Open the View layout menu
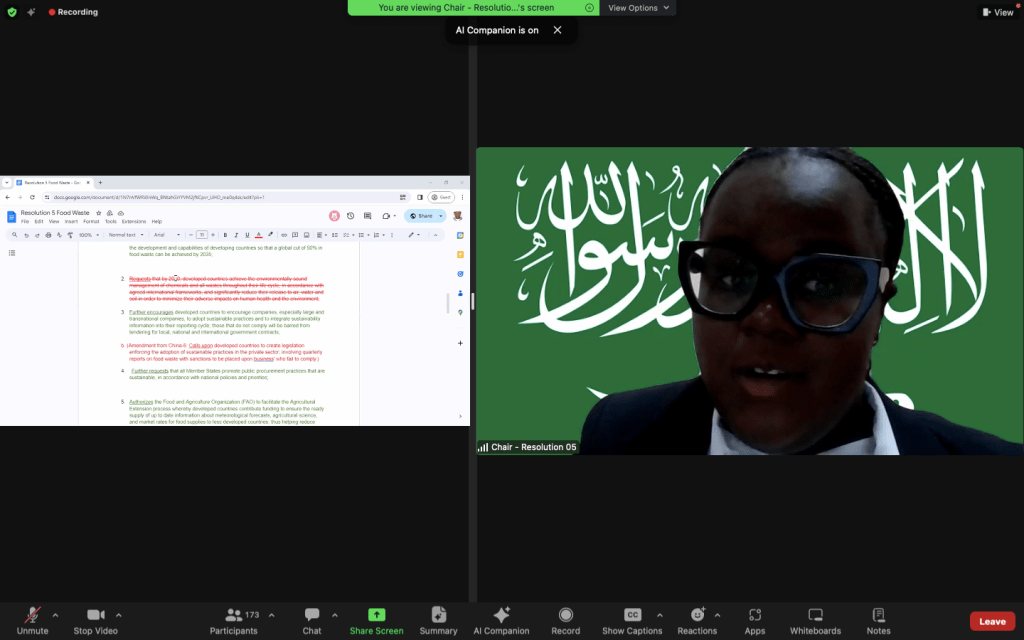This screenshot has height=640, width=1024. (x=997, y=12)
